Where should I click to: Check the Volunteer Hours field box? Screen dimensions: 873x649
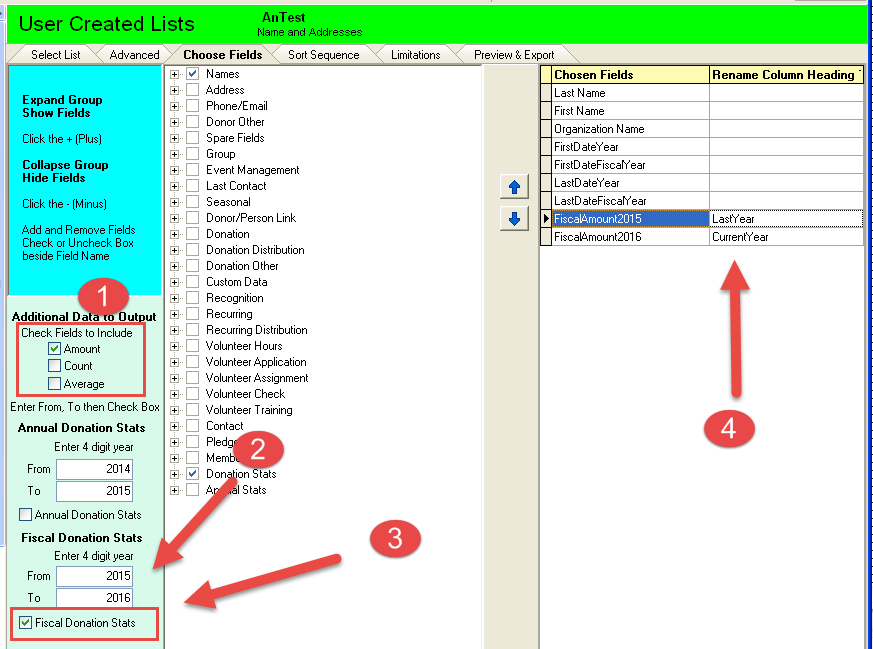tap(193, 346)
